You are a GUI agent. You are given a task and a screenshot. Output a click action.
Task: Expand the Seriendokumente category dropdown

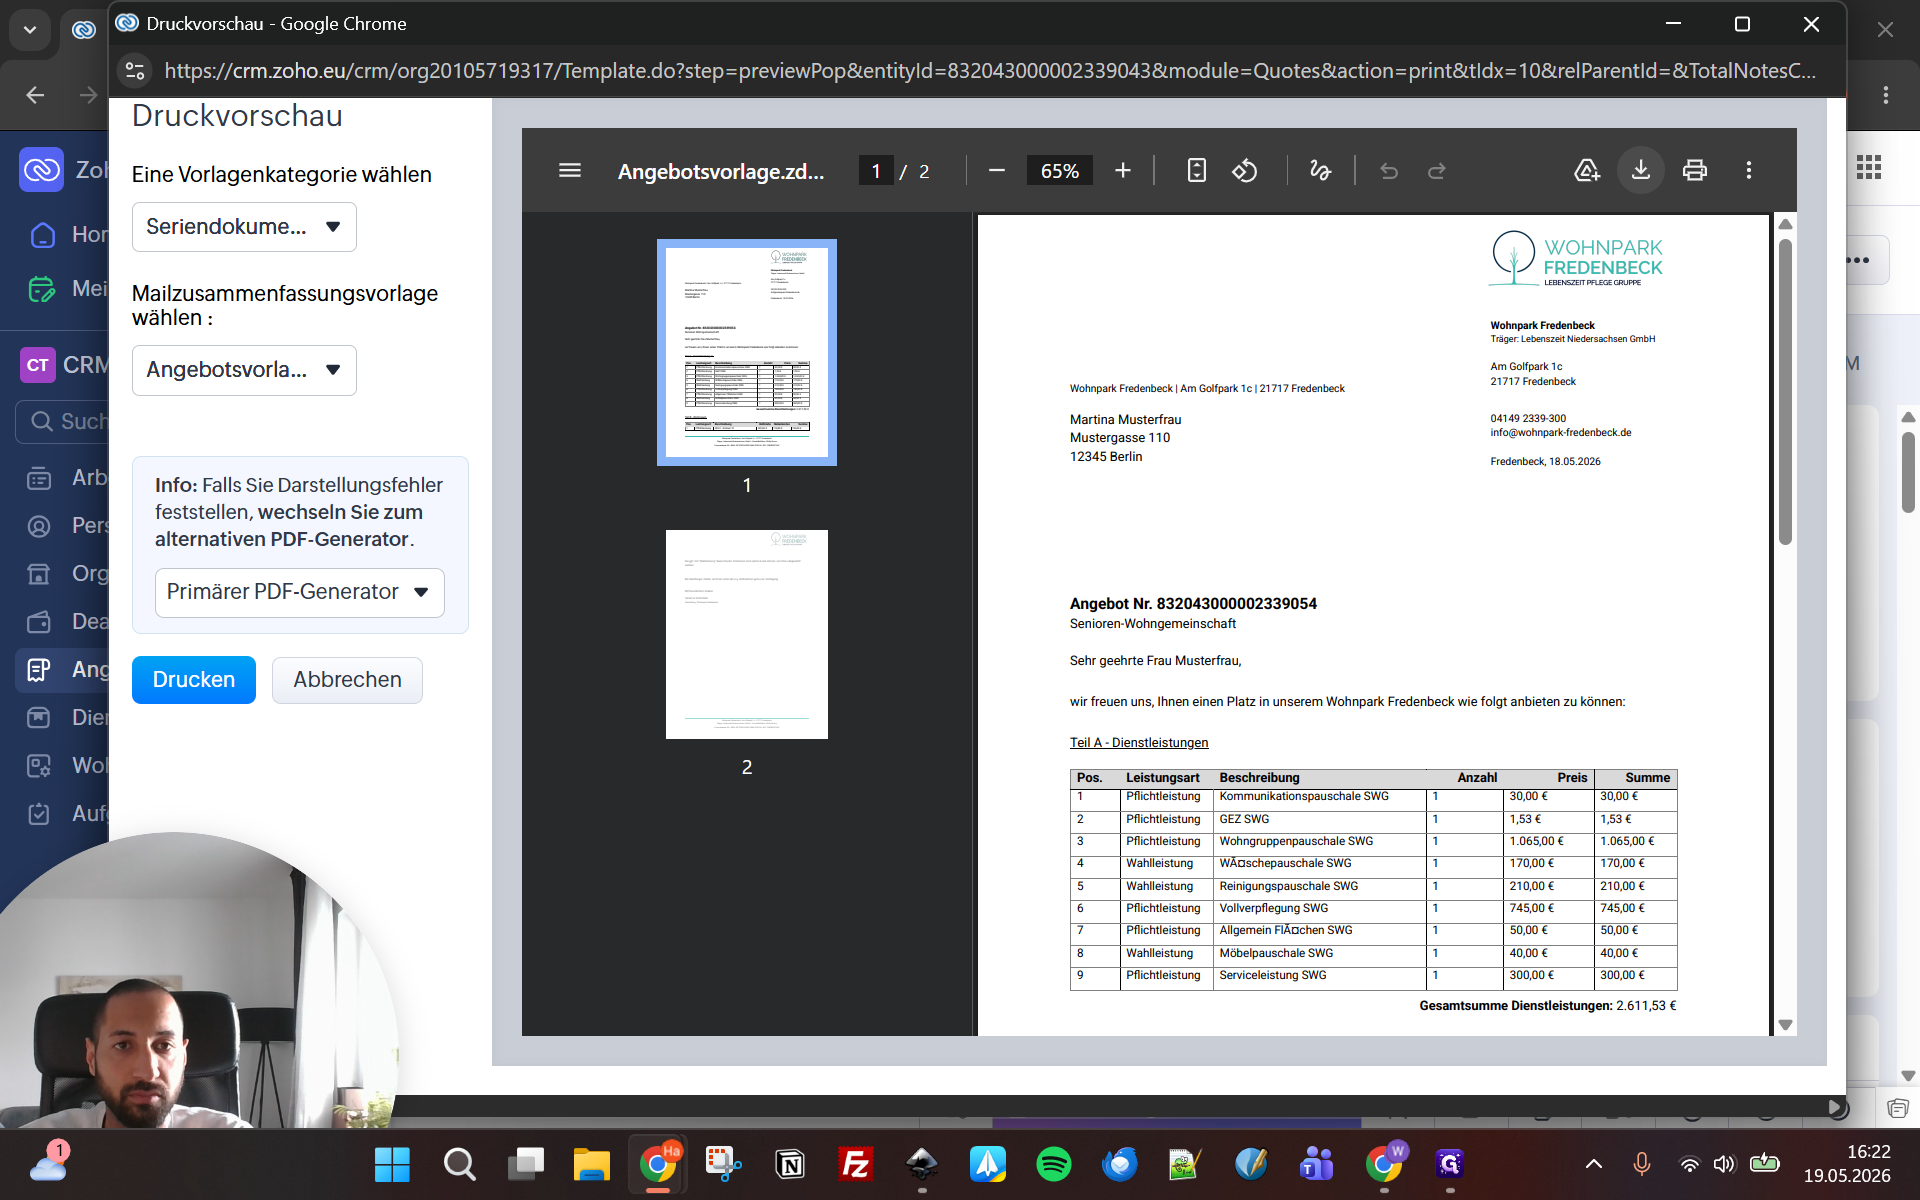point(244,227)
